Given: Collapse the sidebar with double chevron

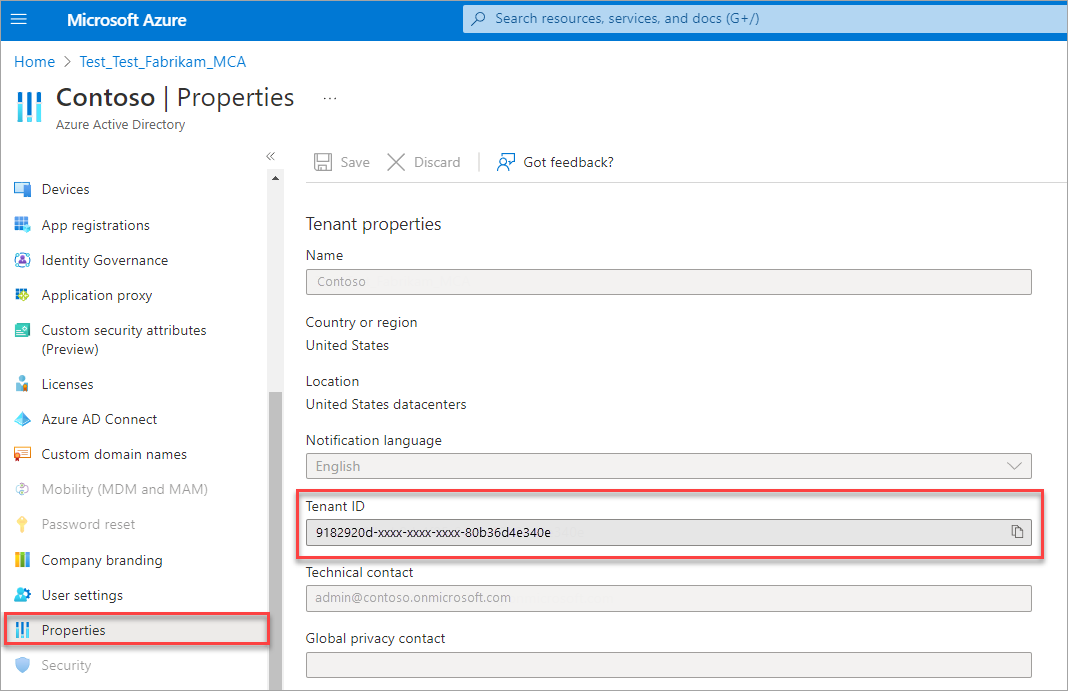Looking at the screenshot, I should tap(270, 156).
